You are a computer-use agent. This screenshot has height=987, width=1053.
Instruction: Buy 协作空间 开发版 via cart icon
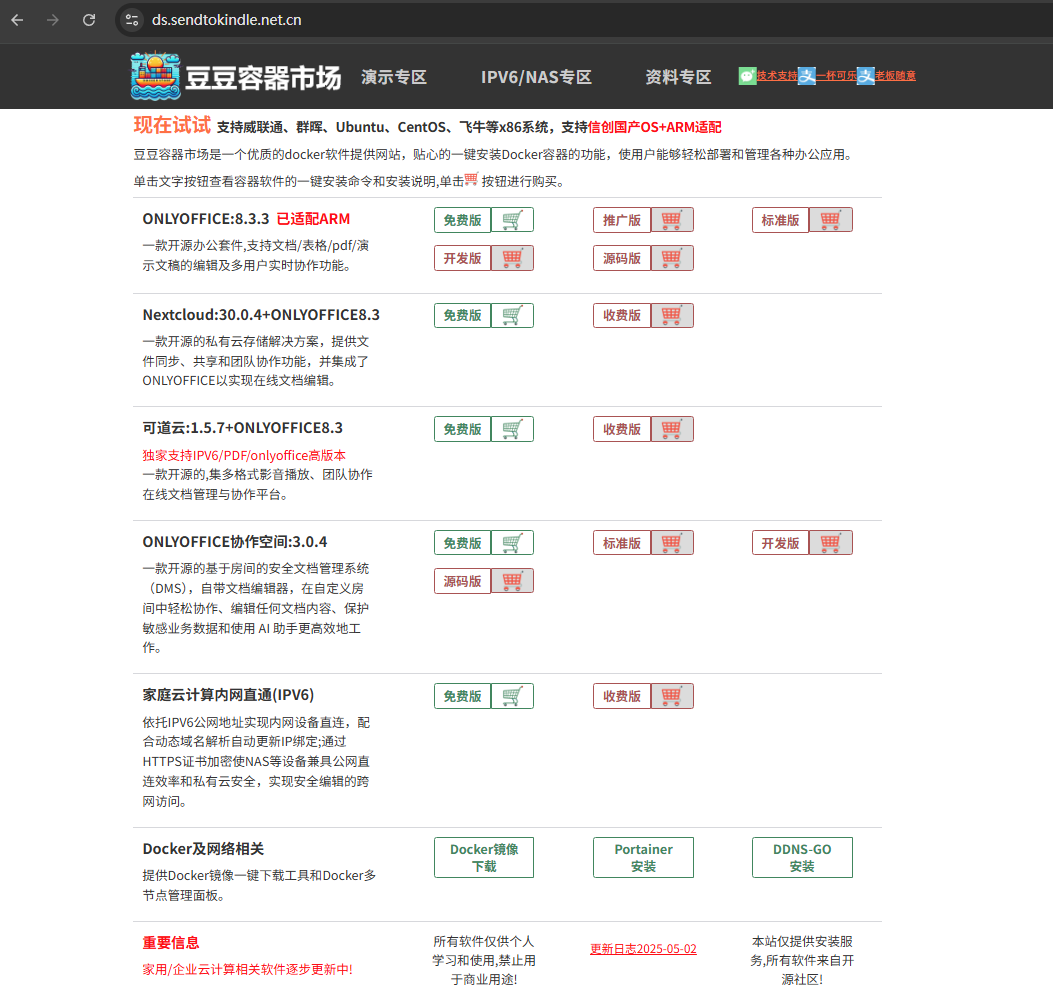coord(831,543)
